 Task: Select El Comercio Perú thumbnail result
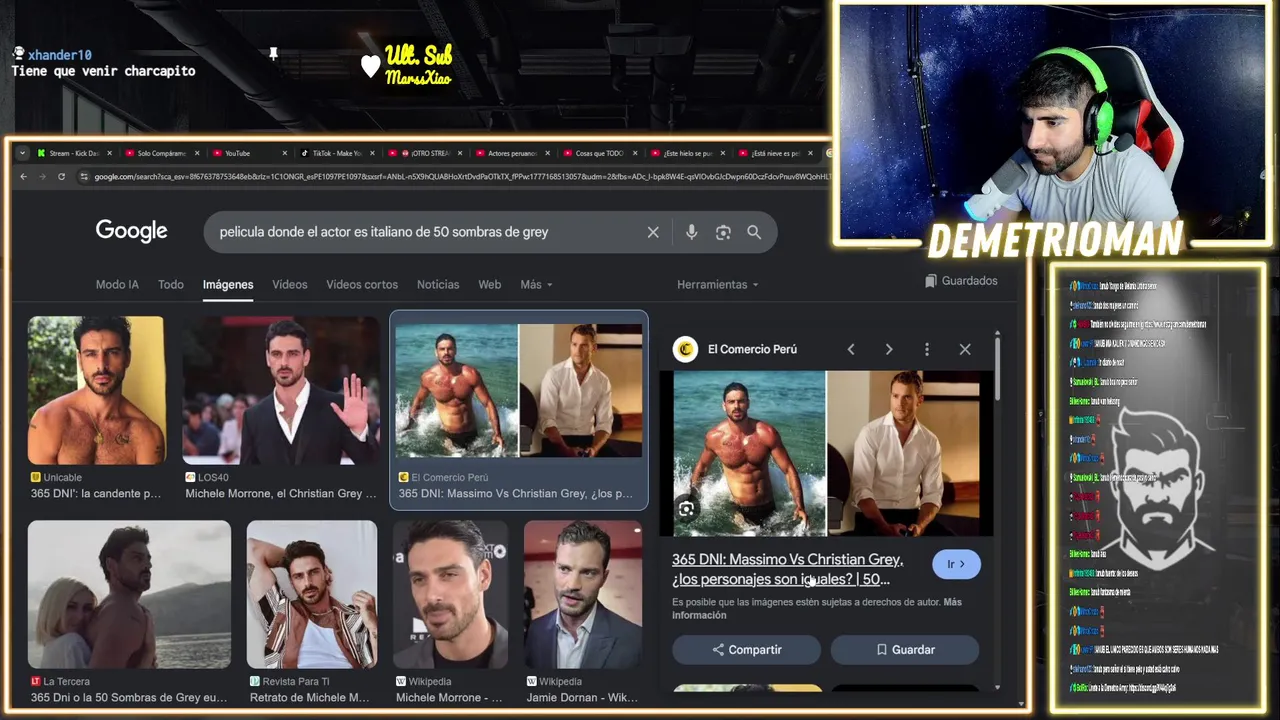point(518,410)
